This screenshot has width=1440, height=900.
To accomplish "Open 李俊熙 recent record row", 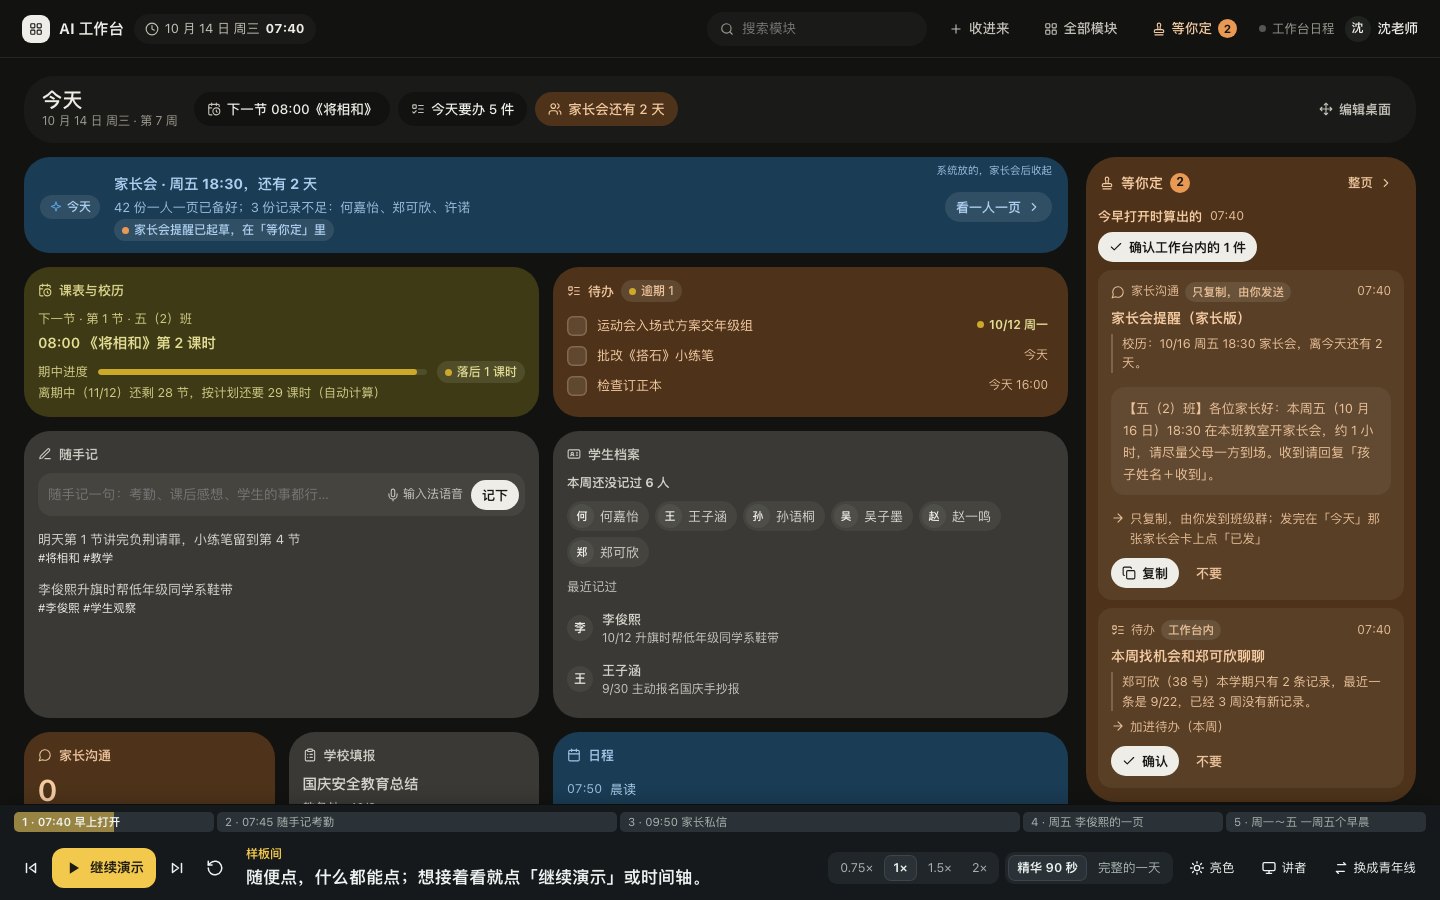I will click(x=810, y=628).
